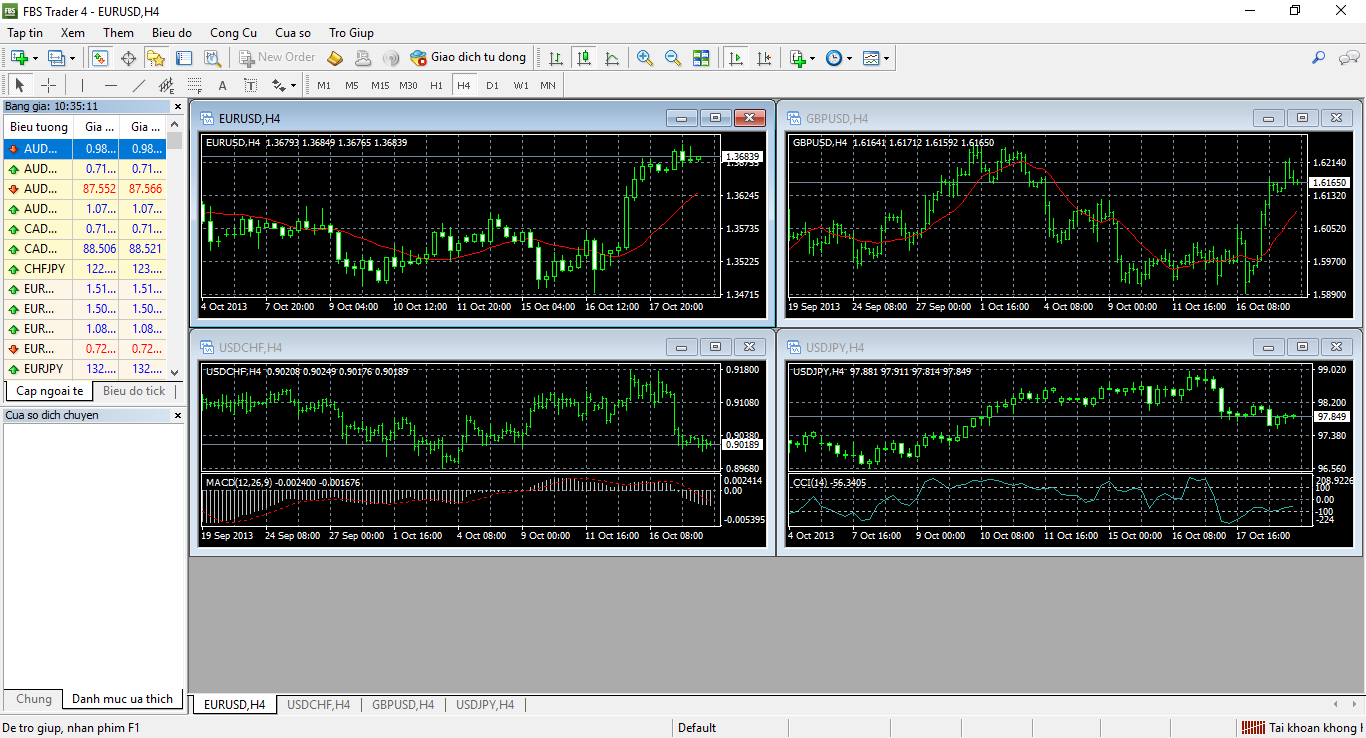Activate the USDCHF,H4 chart window title
This screenshot has width=1366, height=738.
(250, 347)
